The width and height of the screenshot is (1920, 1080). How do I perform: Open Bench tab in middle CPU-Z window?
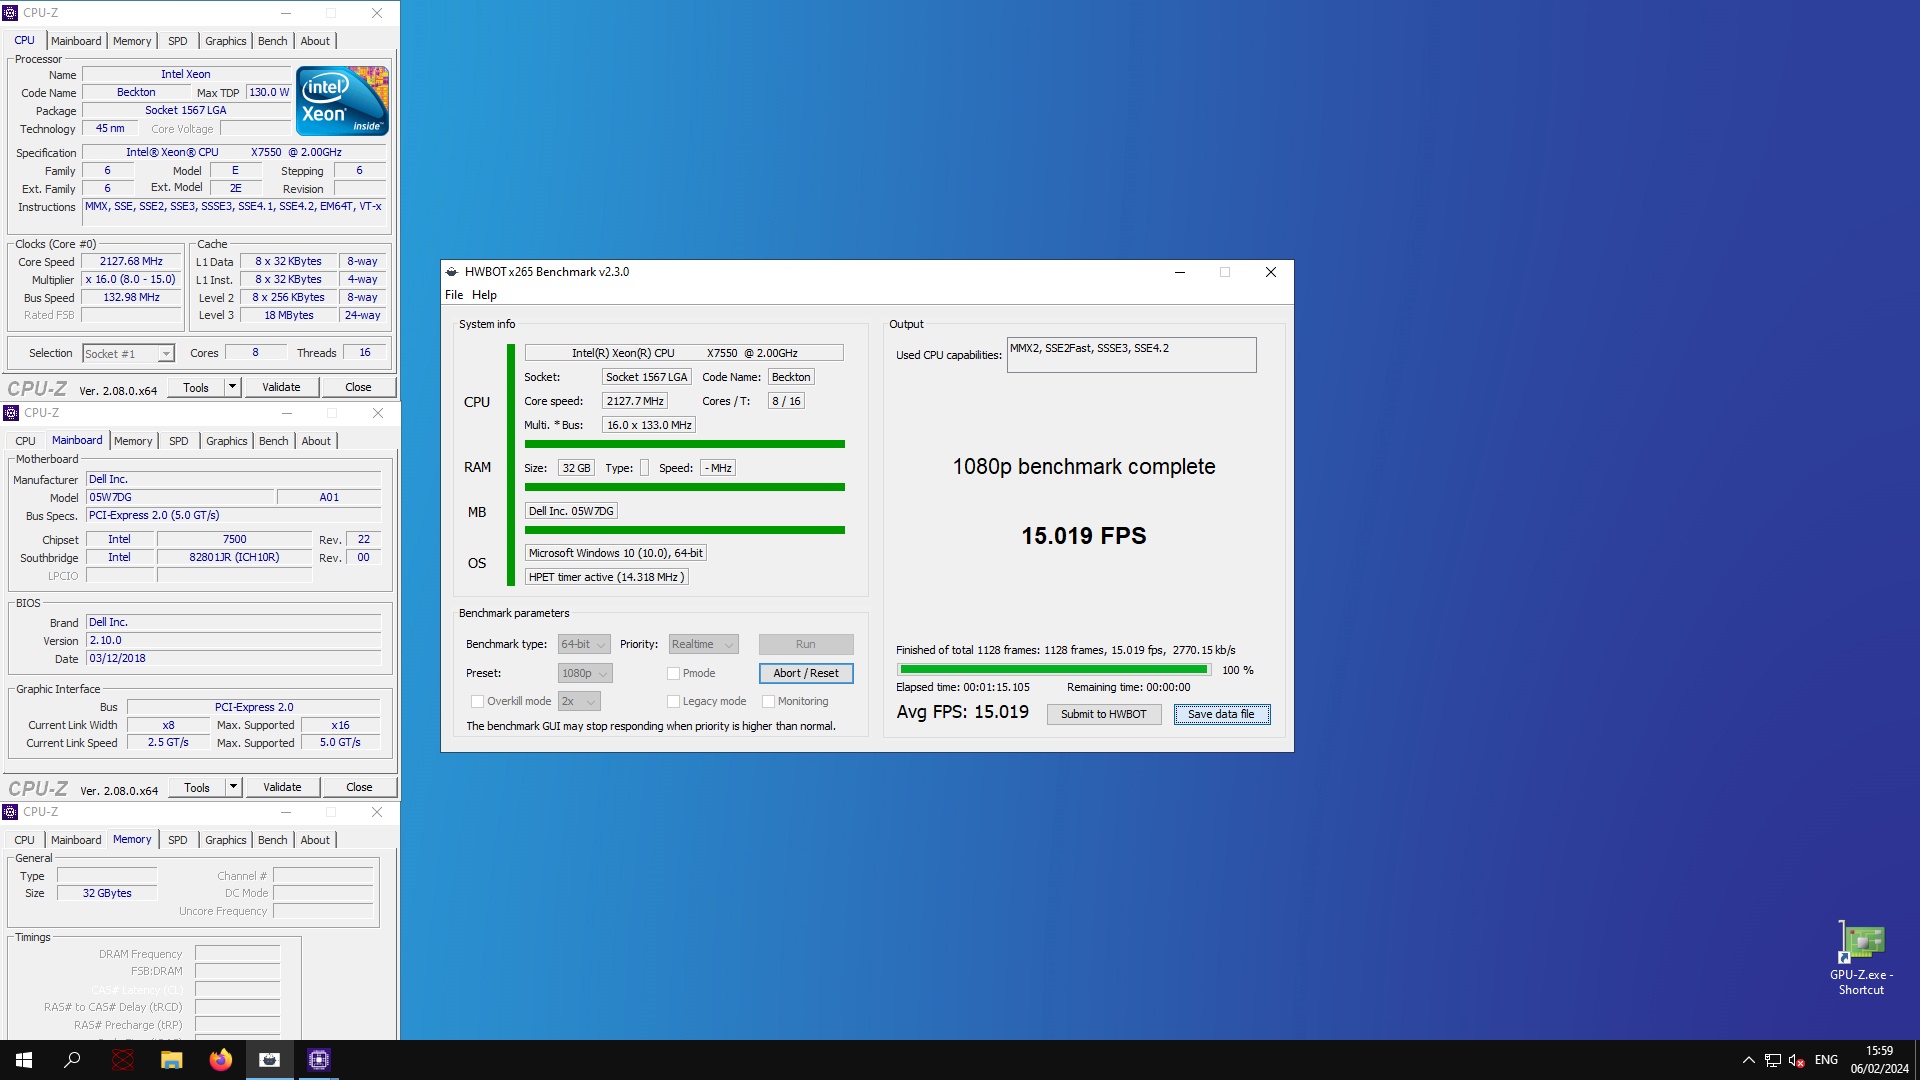(274, 441)
